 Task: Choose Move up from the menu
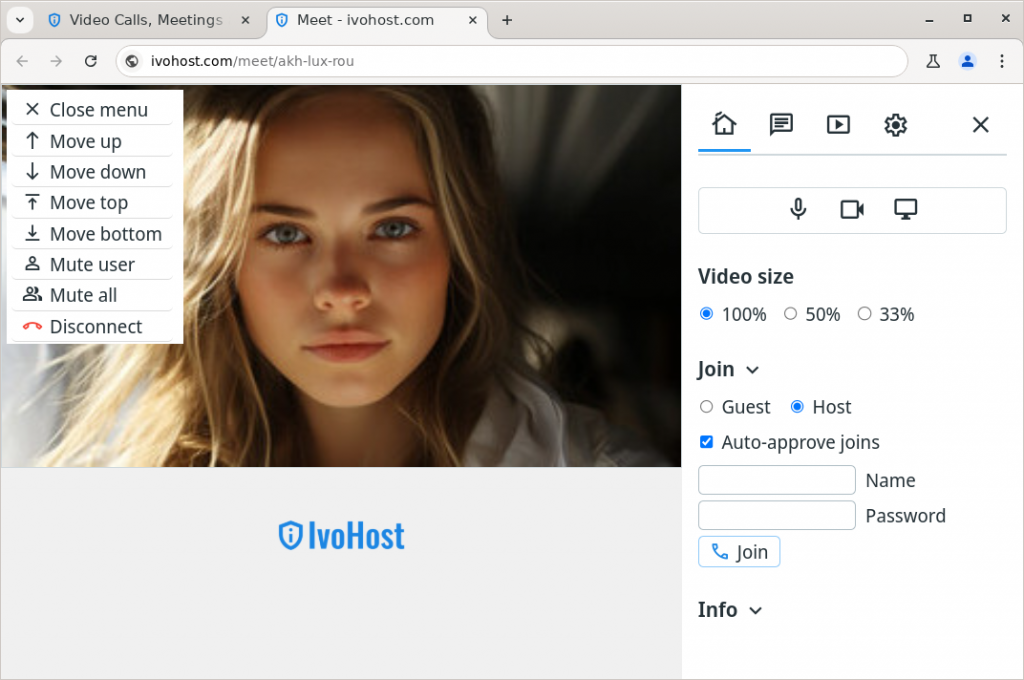point(92,141)
